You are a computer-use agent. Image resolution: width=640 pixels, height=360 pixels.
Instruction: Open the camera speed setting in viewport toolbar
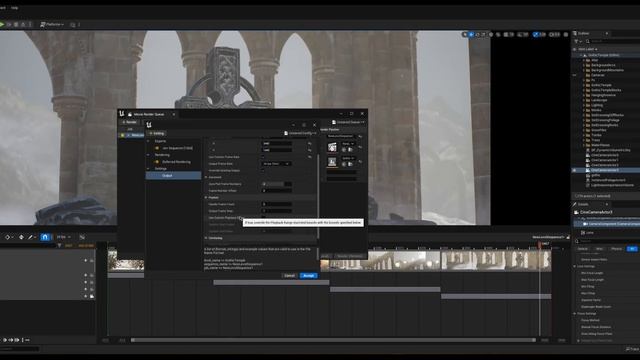(554, 35)
